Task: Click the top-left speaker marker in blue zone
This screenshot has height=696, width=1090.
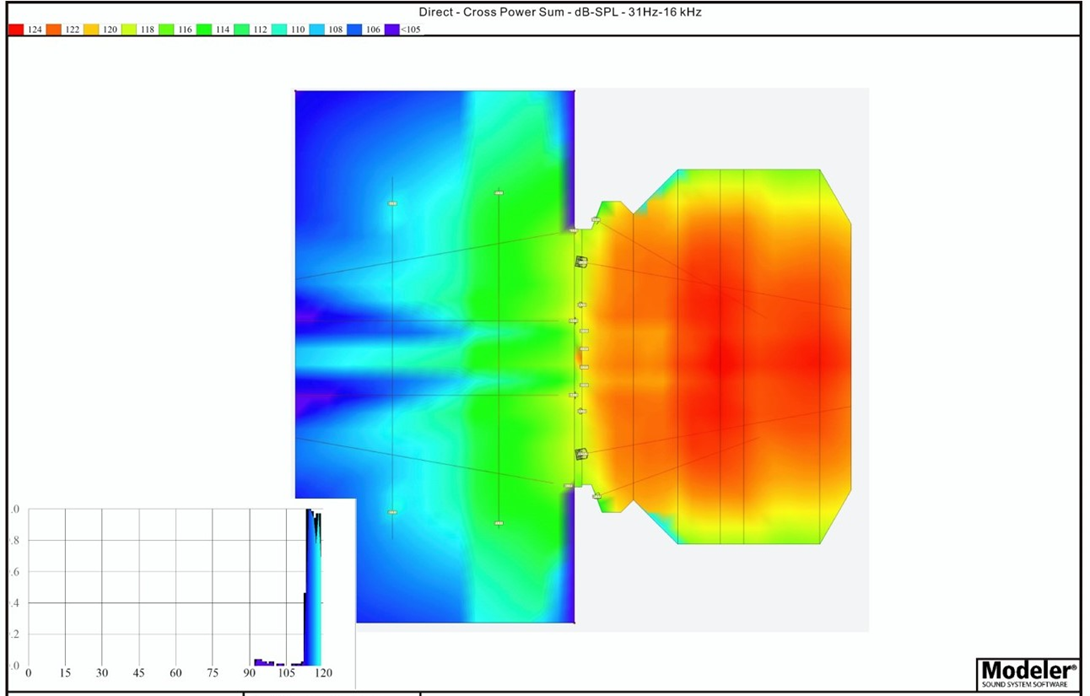Action: (x=393, y=204)
